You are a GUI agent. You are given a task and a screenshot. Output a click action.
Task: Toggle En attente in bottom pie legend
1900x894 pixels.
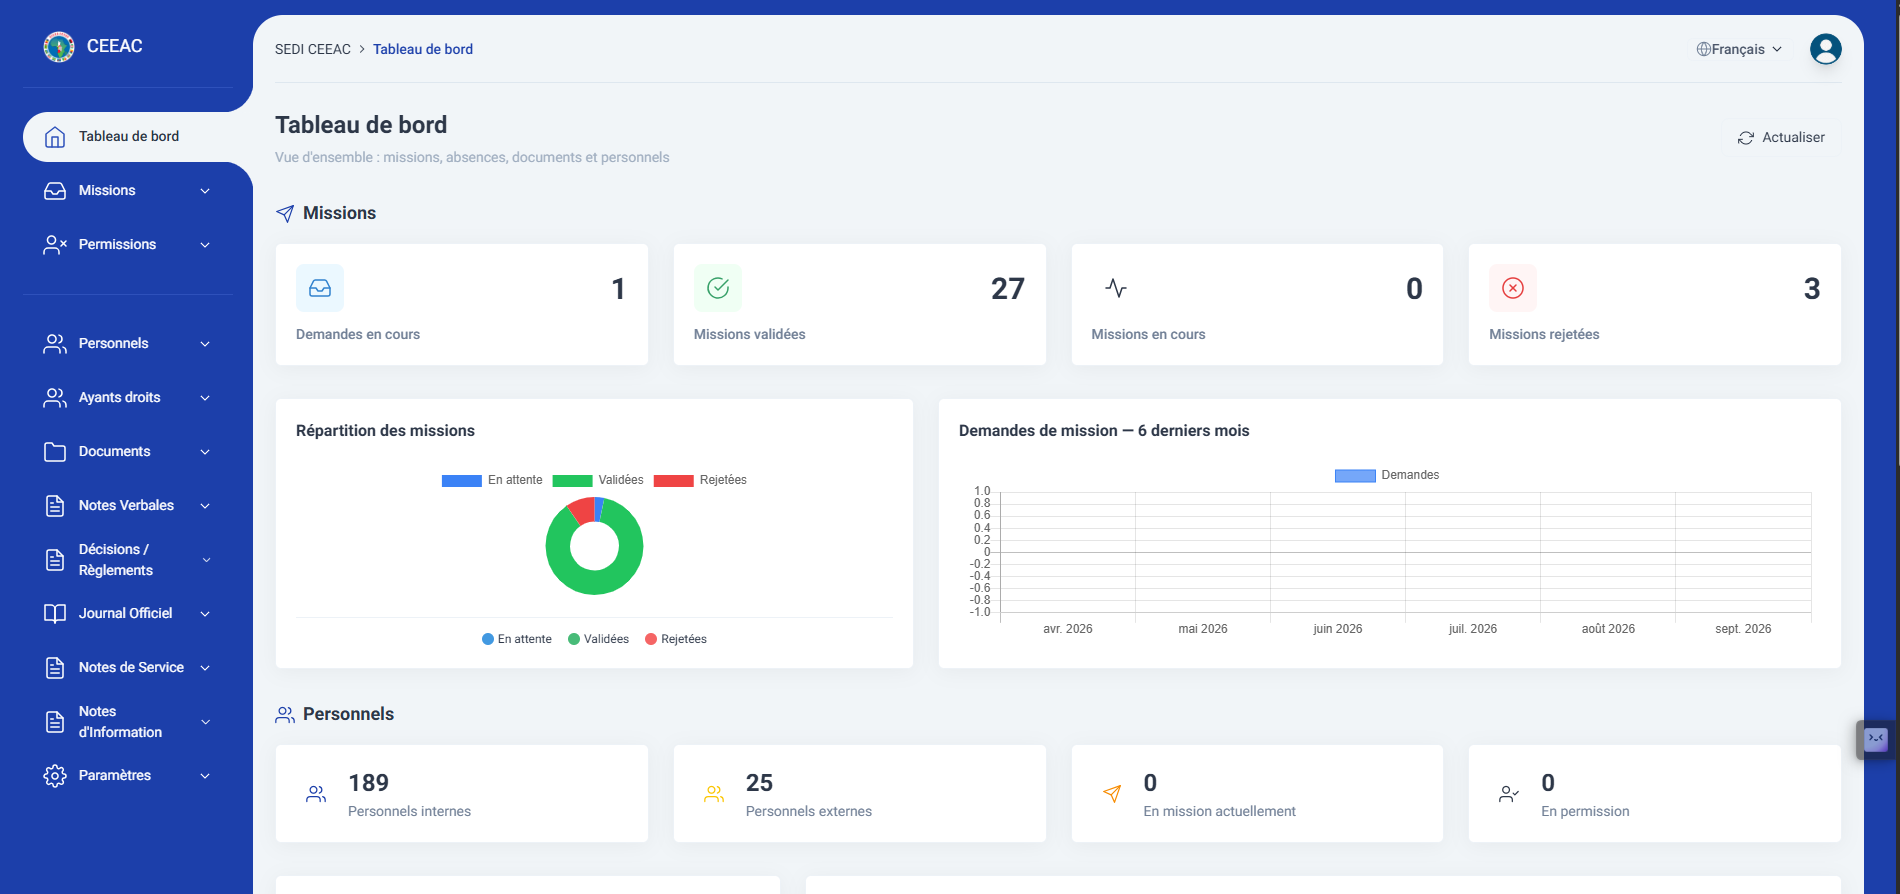[517, 639]
